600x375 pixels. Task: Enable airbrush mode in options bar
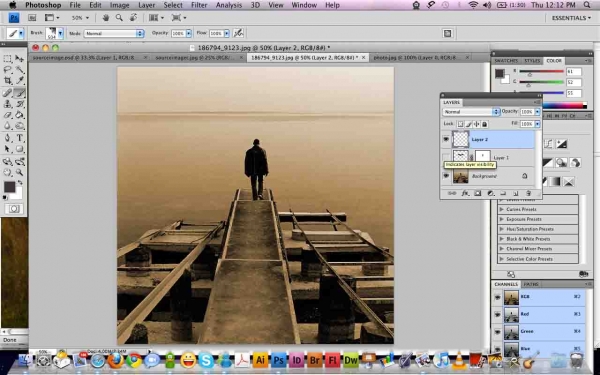(238, 33)
